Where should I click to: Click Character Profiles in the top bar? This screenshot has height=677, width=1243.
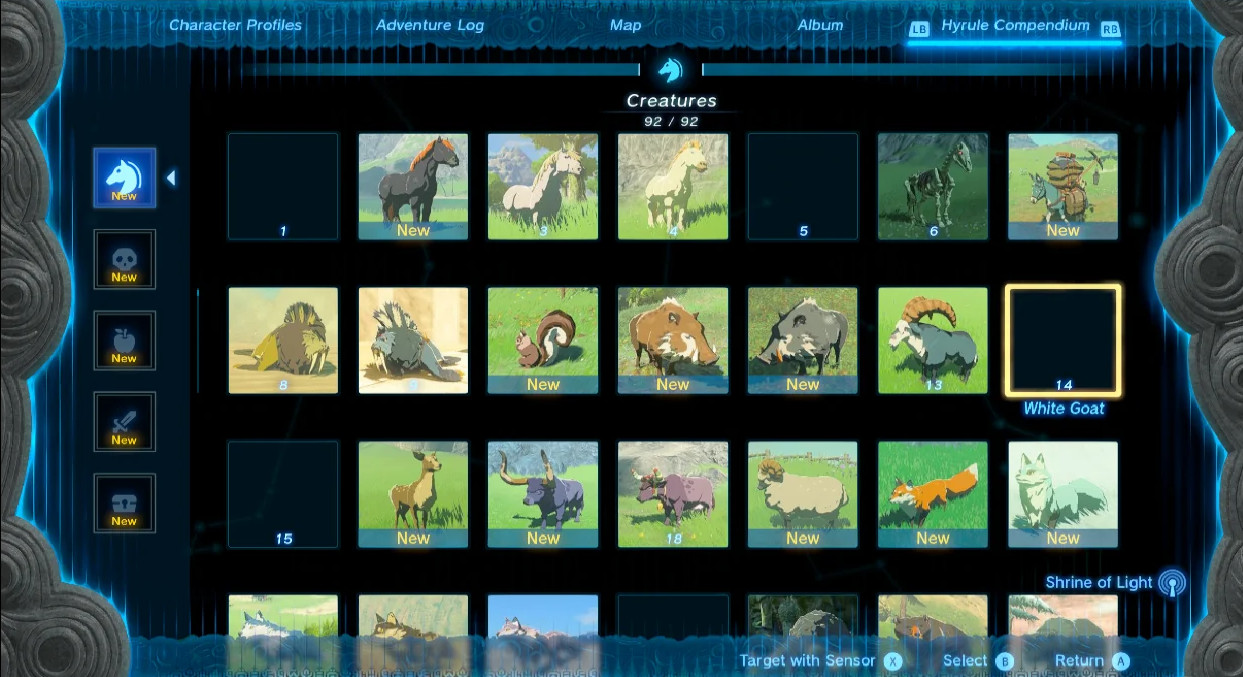pyautogui.click(x=235, y=25)
